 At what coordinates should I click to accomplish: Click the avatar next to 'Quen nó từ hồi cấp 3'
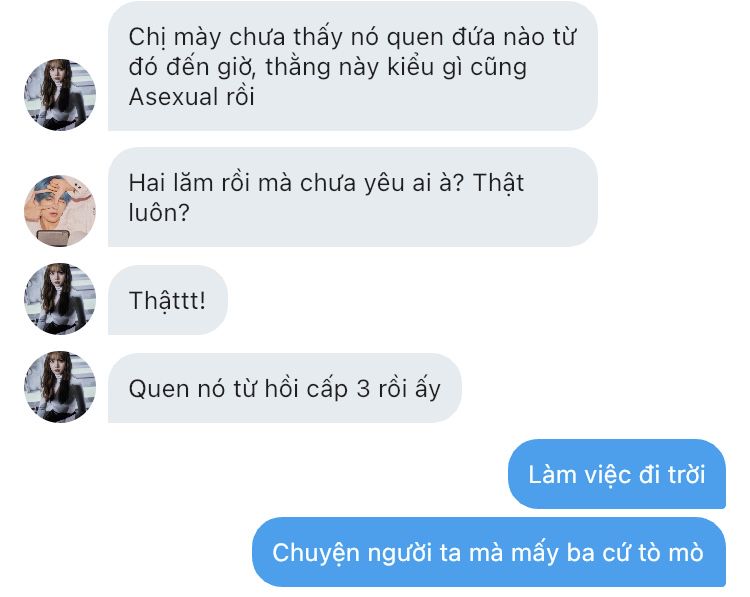60,387
